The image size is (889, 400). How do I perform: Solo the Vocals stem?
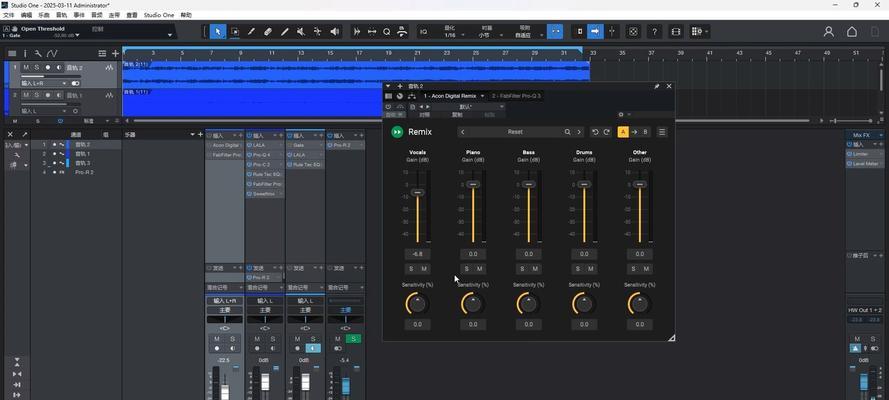[x=411, y=269]
